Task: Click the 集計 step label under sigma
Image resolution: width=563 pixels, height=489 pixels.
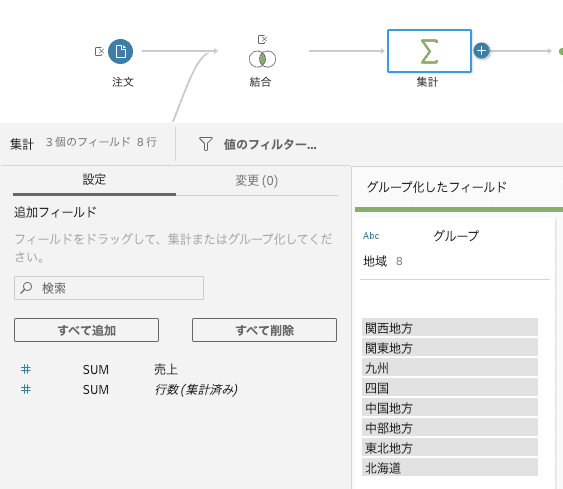Action: point(427,82)
